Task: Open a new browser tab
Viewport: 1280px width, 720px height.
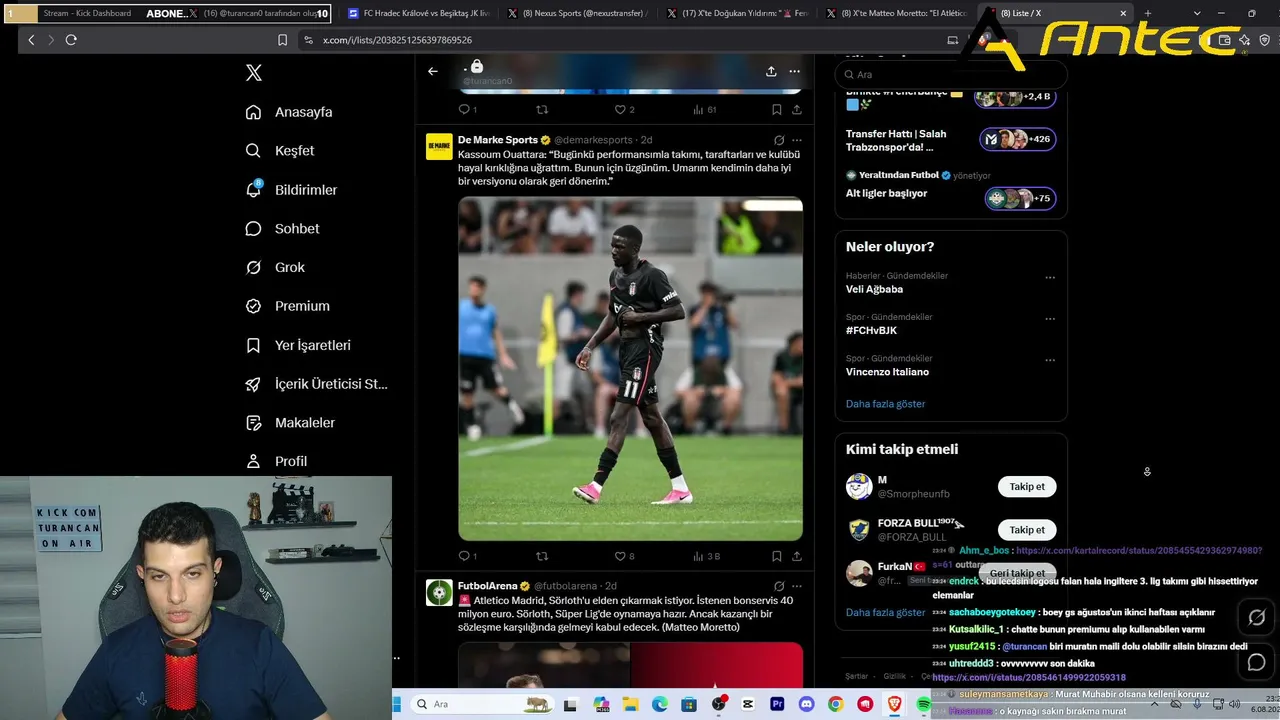Action: click(1147, 14)
